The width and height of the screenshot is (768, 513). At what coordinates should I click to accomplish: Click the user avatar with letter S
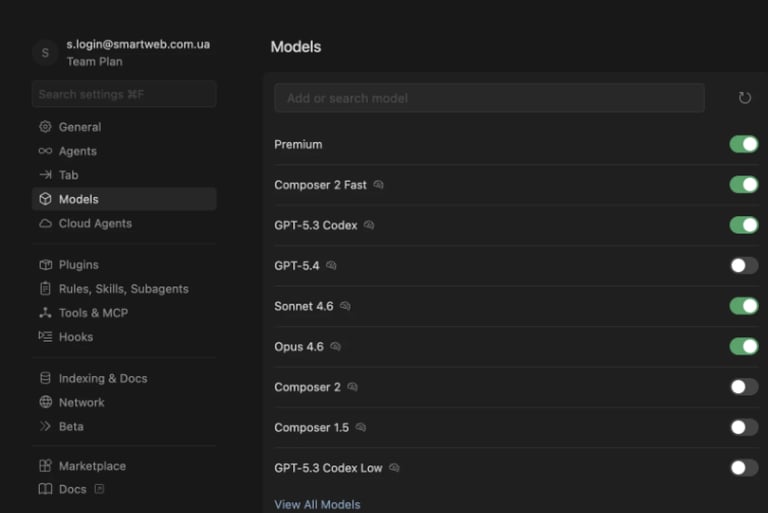[45, 52]
